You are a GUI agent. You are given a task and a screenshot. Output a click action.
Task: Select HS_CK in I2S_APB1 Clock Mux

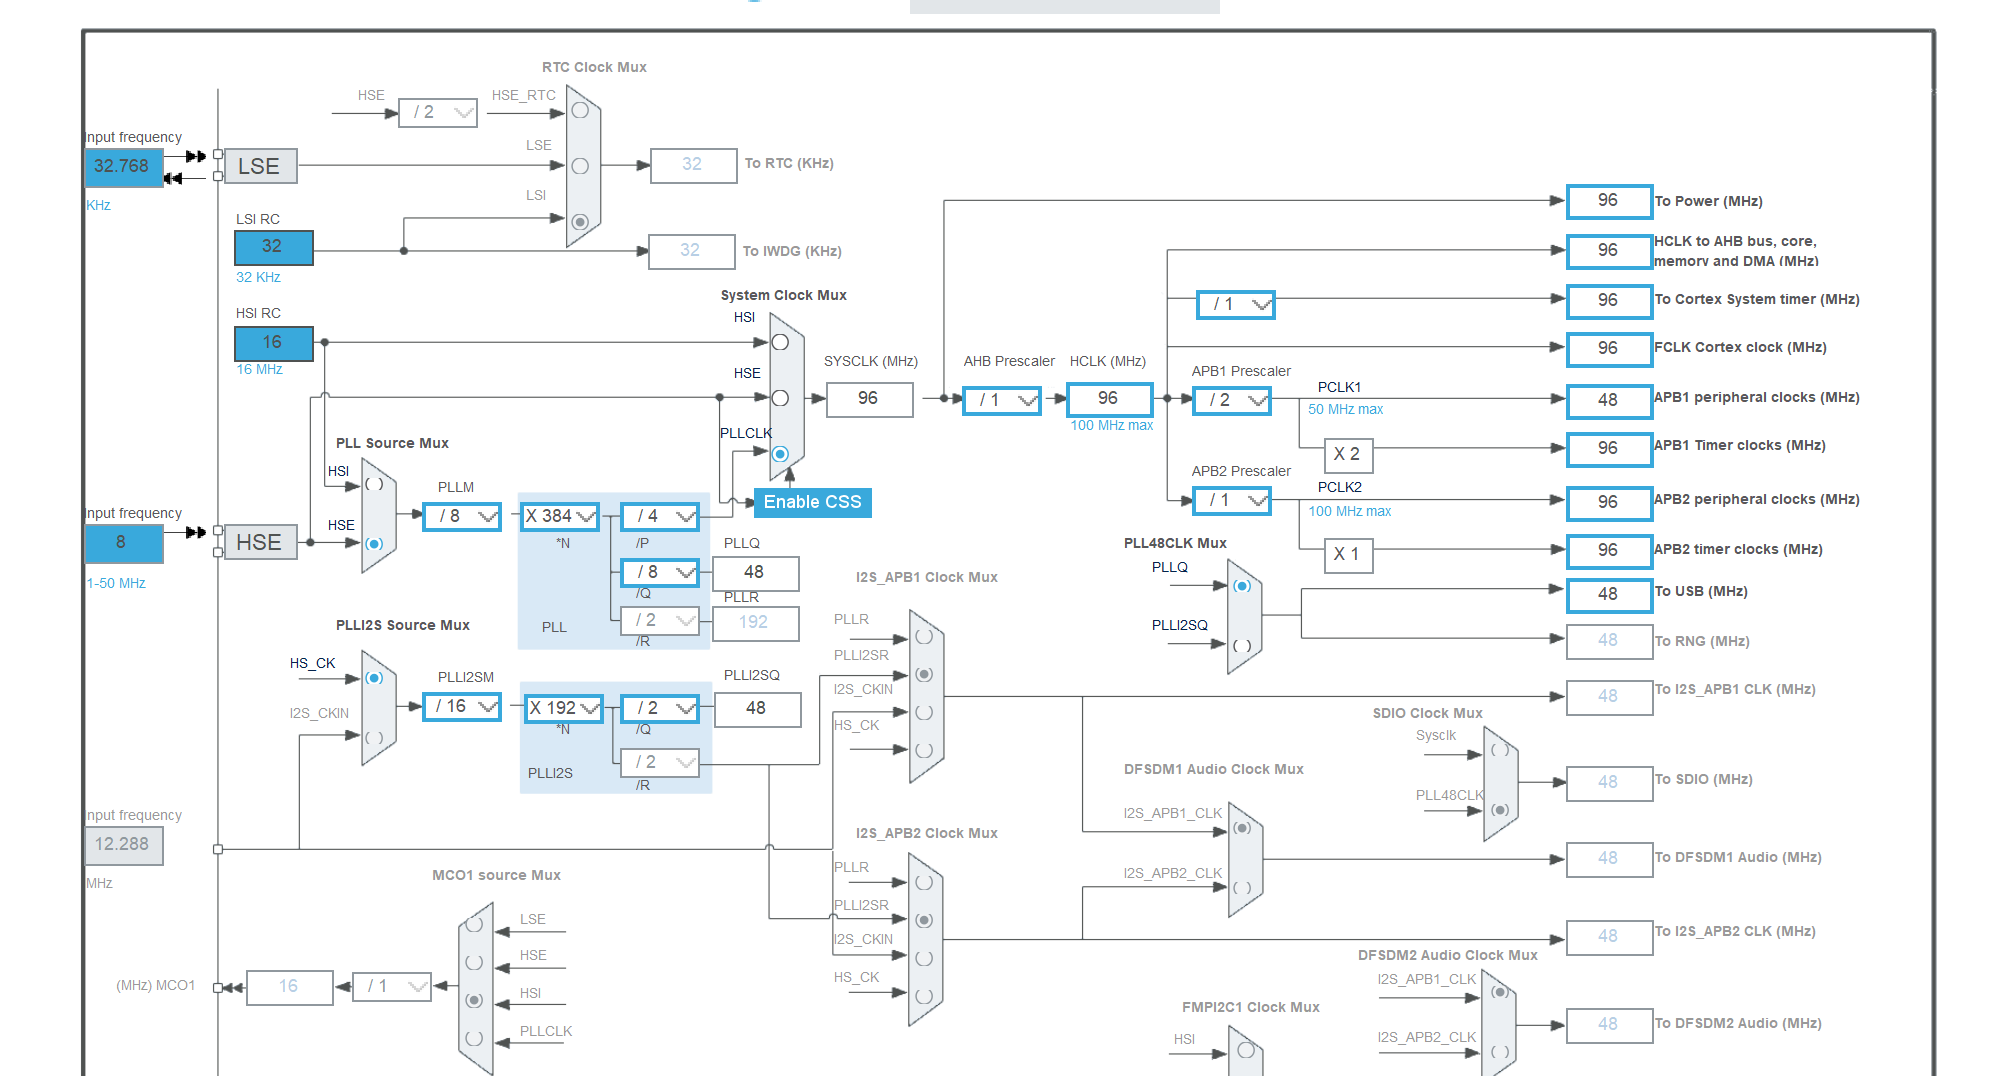[924, 750]
